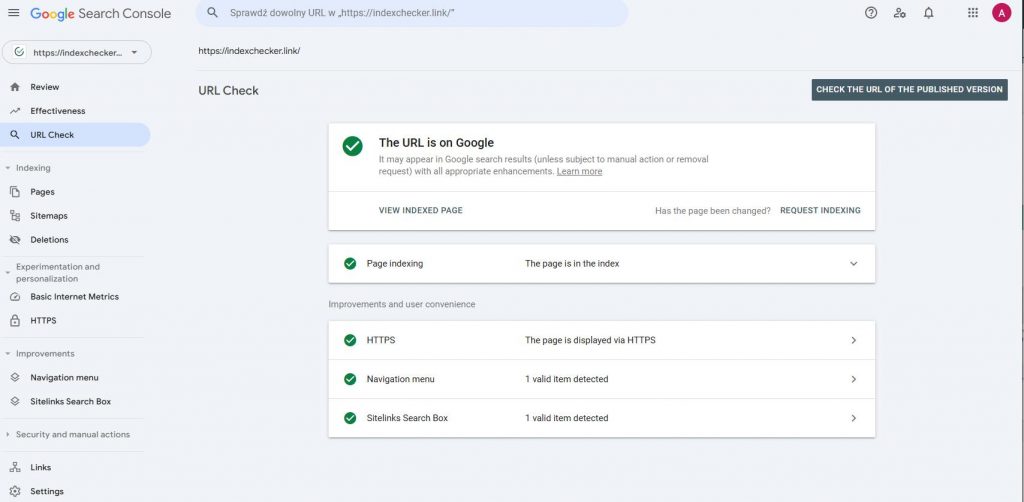The image size is (1024, 502).
Task: Click the help question mark icon
Action: [871, 13]
